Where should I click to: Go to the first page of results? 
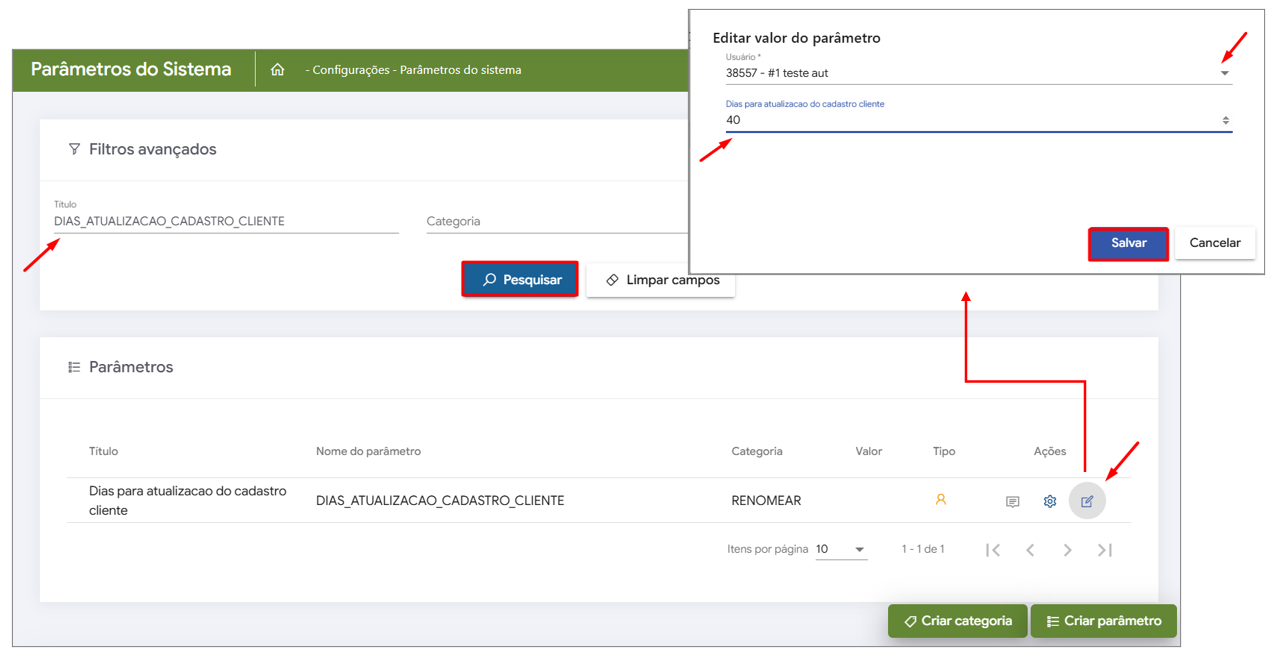point(992,550)
